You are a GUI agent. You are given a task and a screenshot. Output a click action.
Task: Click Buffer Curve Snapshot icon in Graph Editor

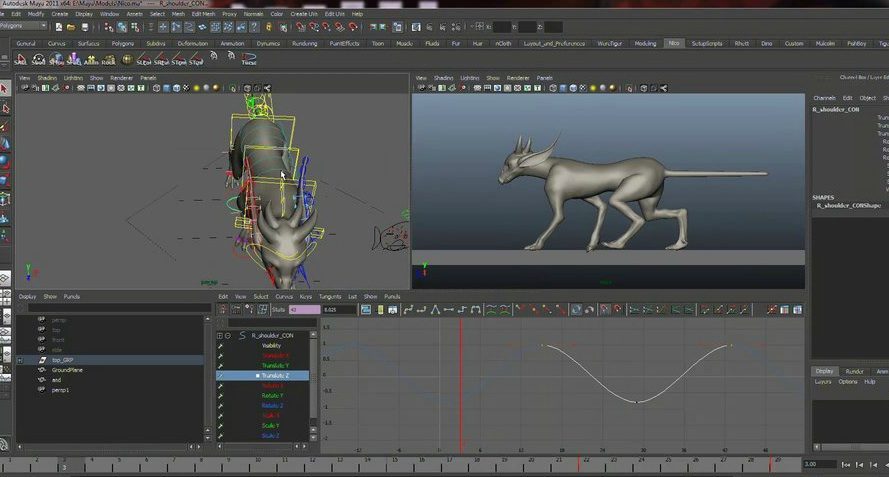pyautogui.click(x=491, y=310)
